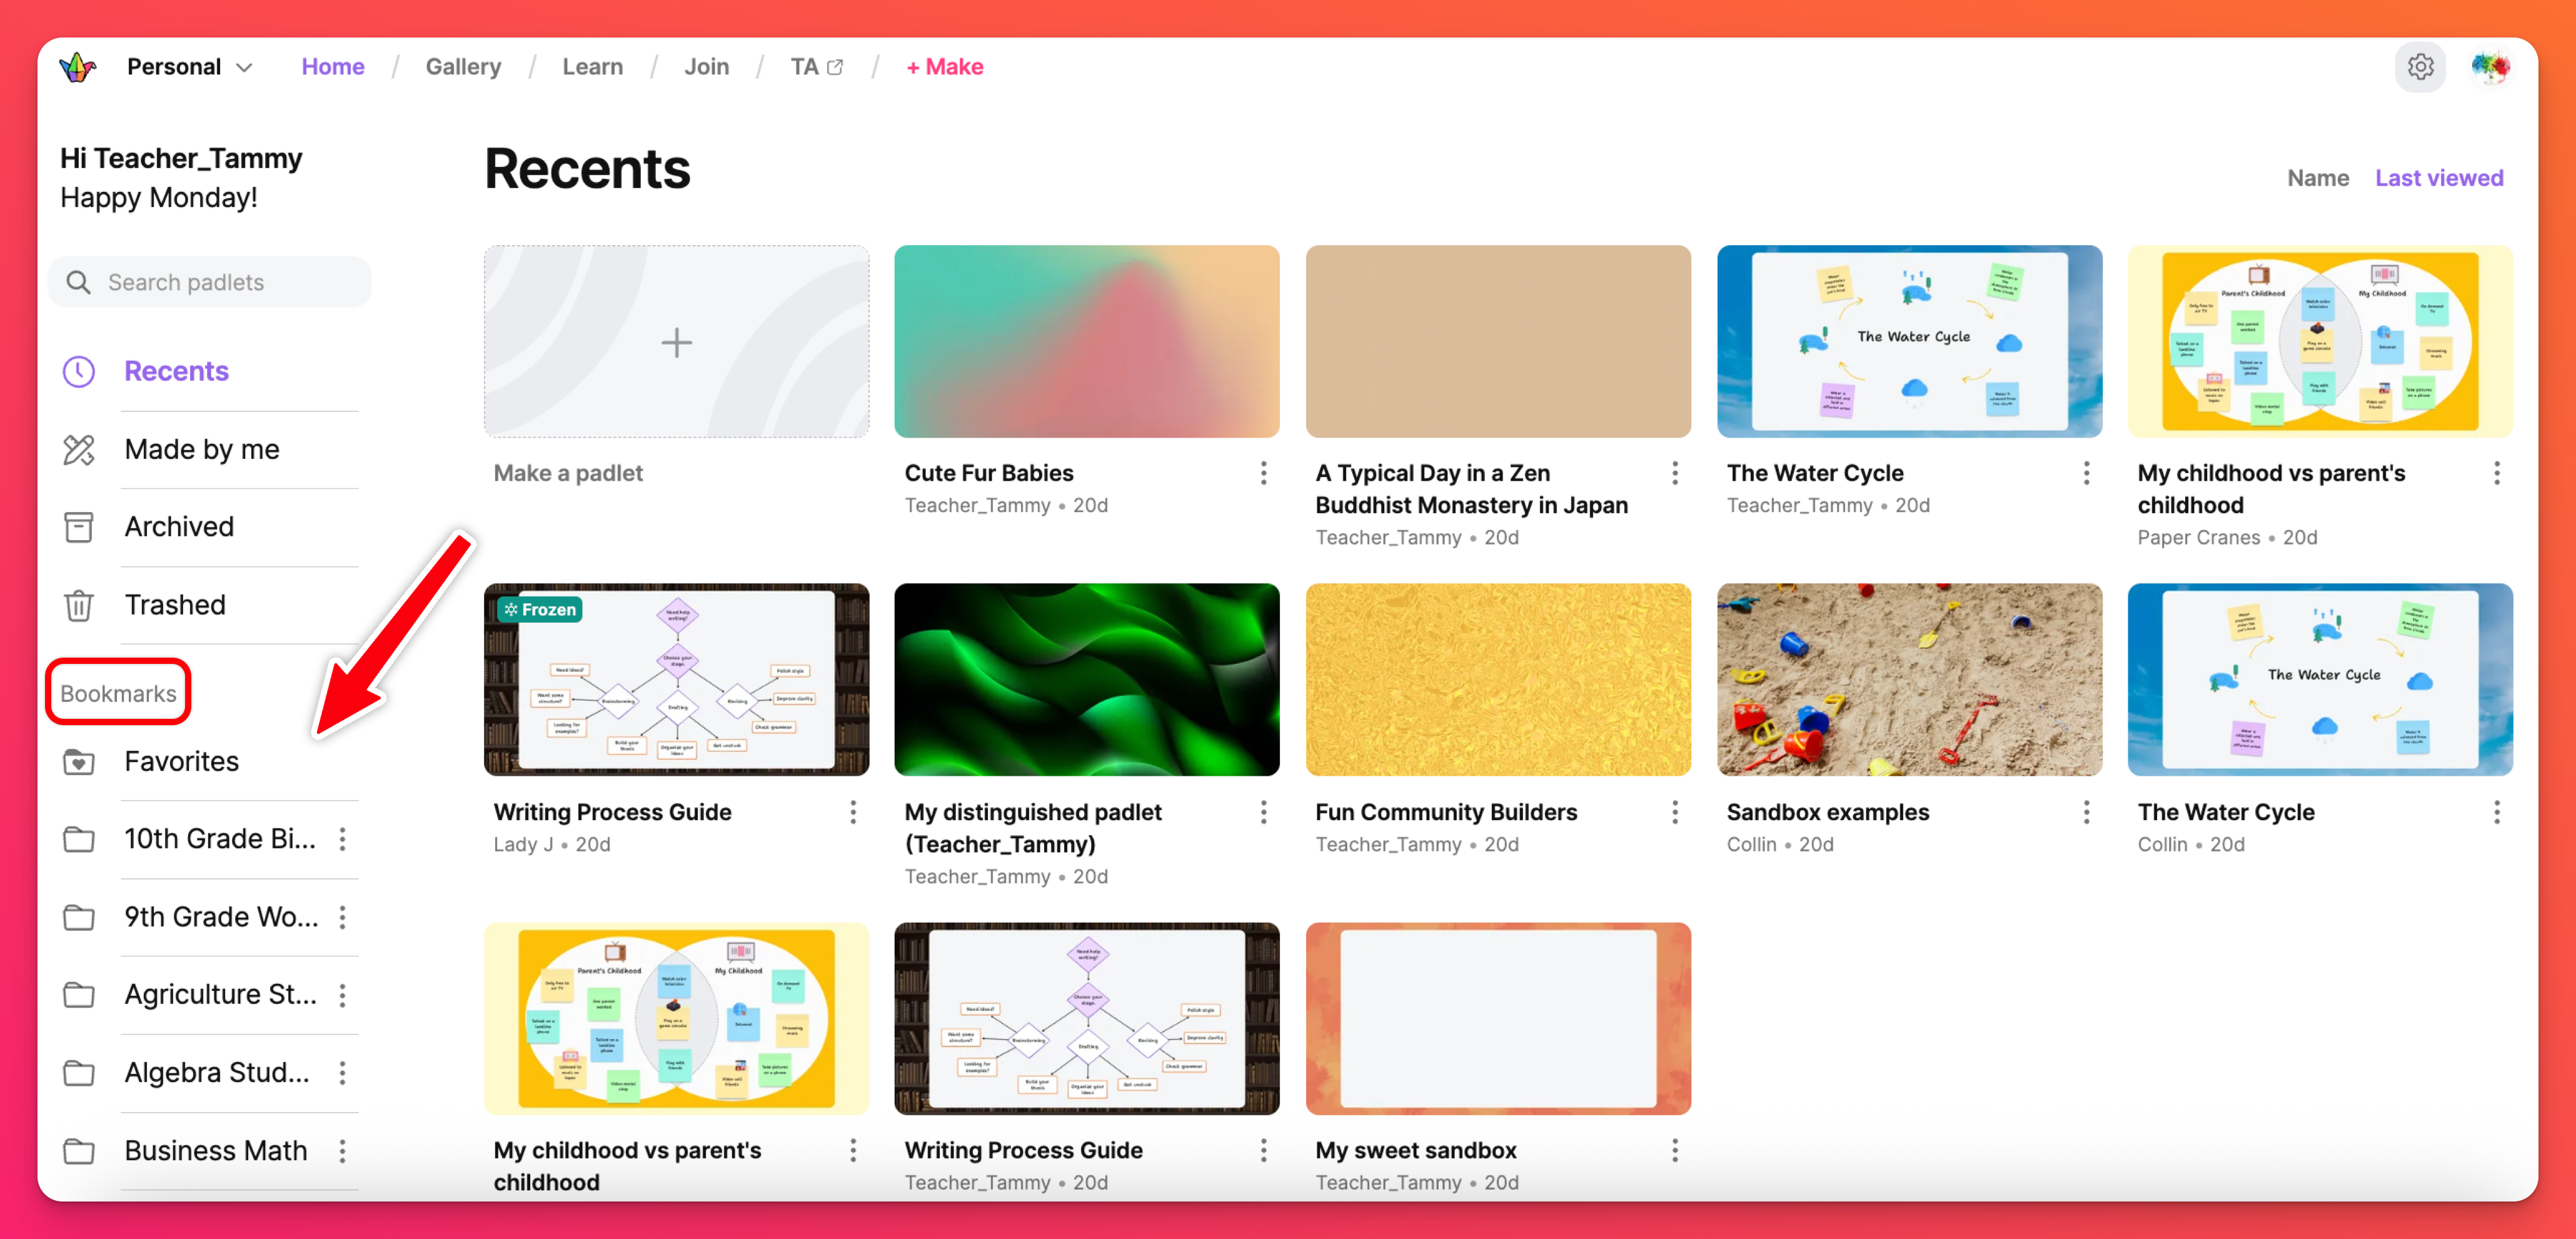Image resolution: width=2576 pixels, height=1239 pixels.
Task: Click the Made by me pencil icon
Action: pos(79,450)
